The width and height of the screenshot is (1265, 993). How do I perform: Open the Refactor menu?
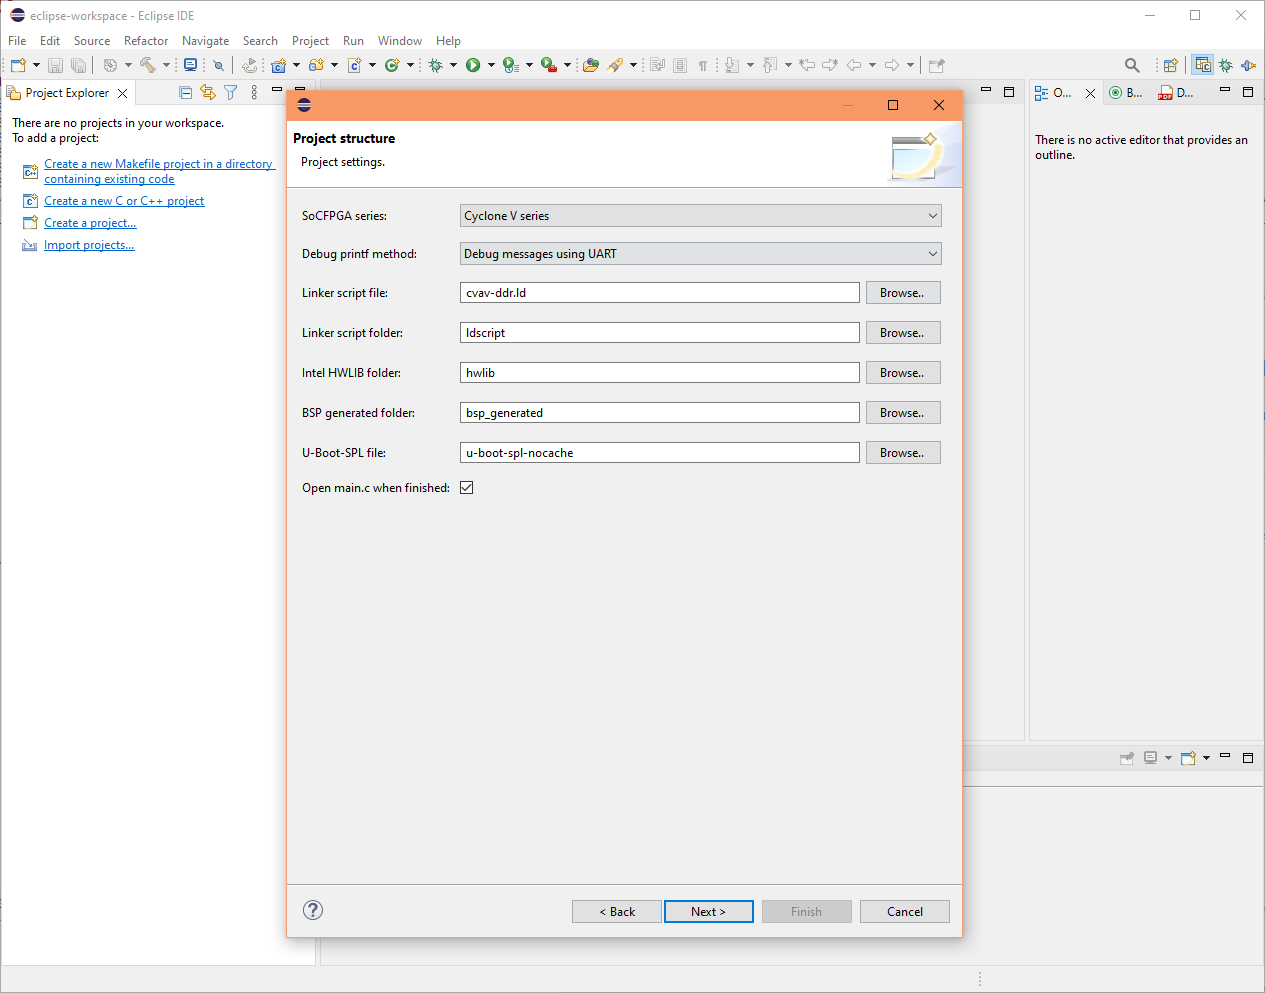click(146, 41)
